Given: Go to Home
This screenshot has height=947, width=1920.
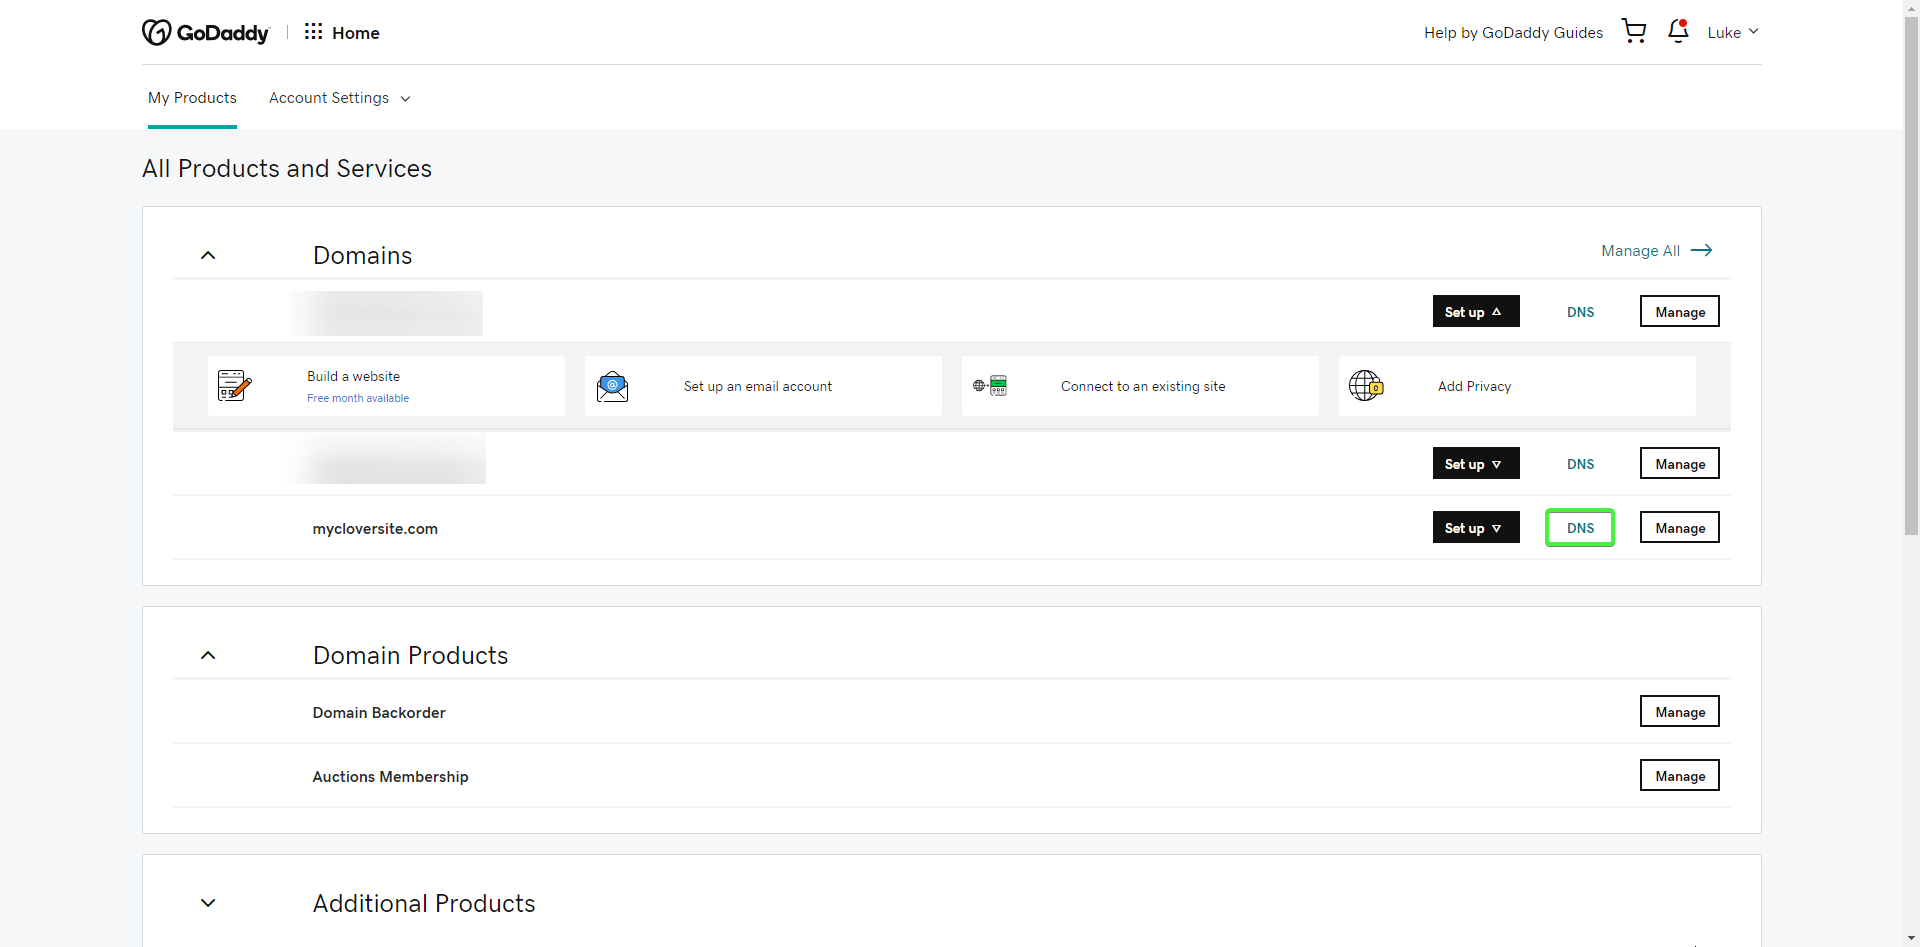Looking at the screenshot, I should pyautogui.click(x=356, y=33).
